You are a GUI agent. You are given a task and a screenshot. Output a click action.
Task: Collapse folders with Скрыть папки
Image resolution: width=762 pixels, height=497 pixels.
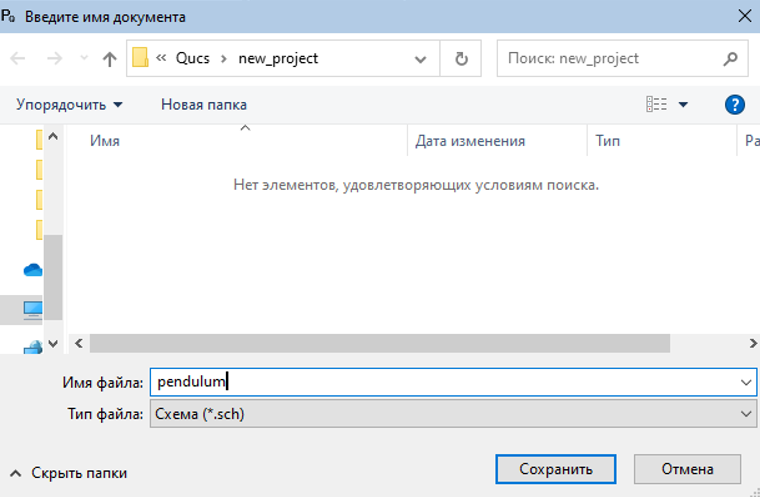click(x=70, y=473)
